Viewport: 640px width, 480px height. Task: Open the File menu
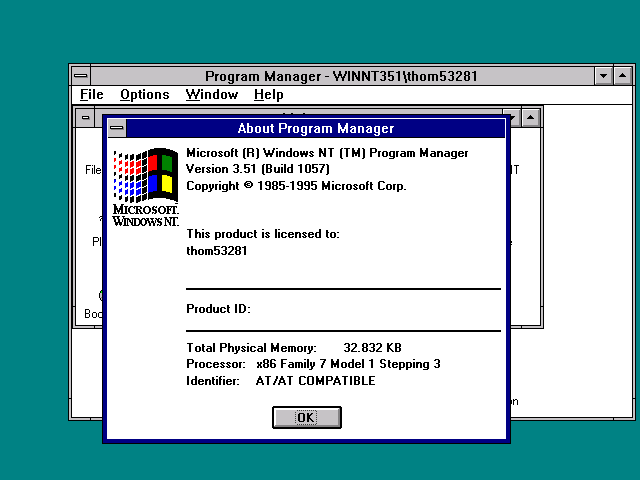tap(91, 95)
